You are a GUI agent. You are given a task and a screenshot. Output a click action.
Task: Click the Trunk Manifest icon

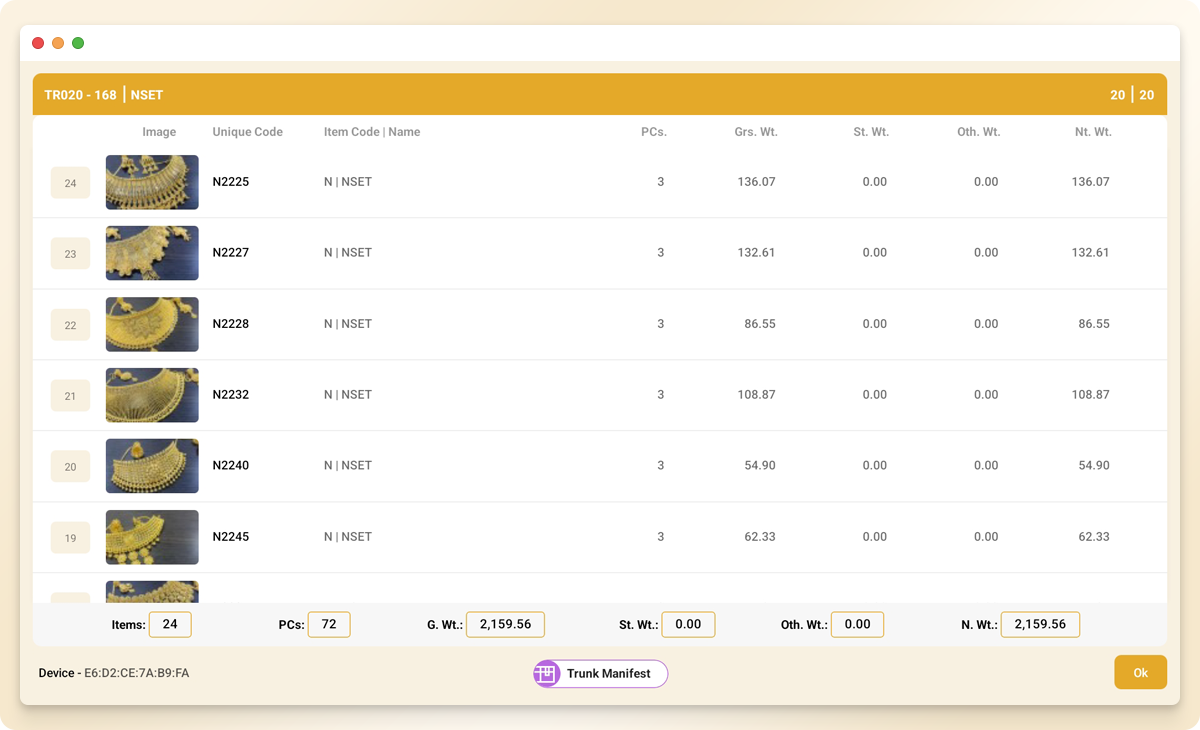546,674
